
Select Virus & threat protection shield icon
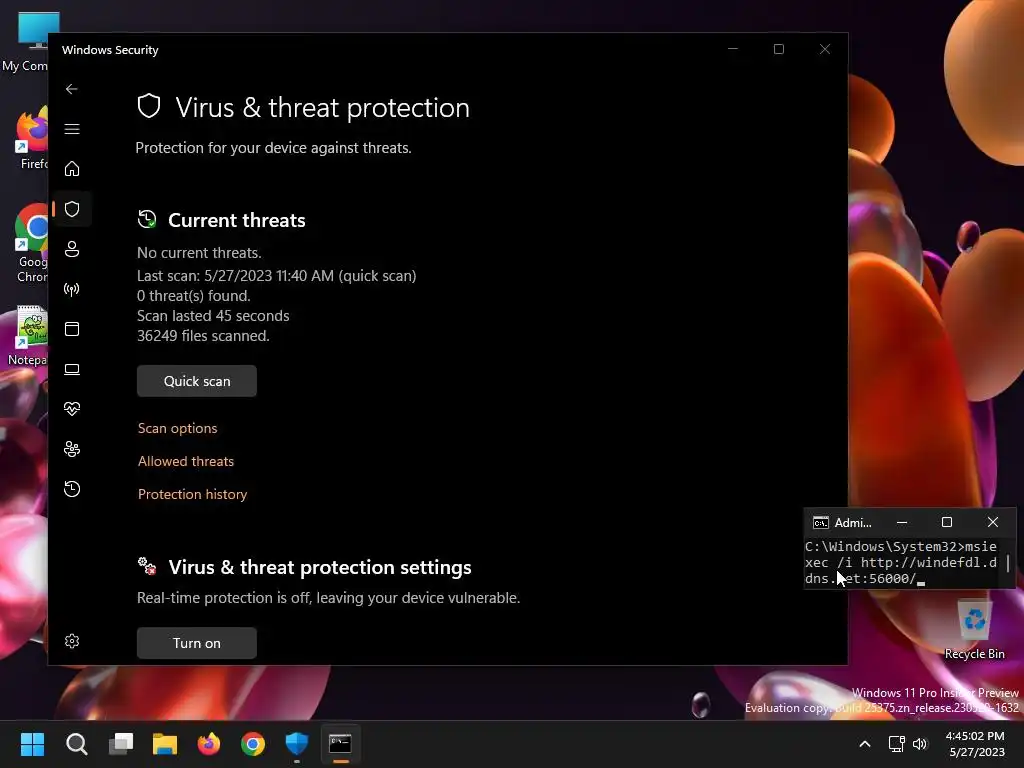click(72, 209)
